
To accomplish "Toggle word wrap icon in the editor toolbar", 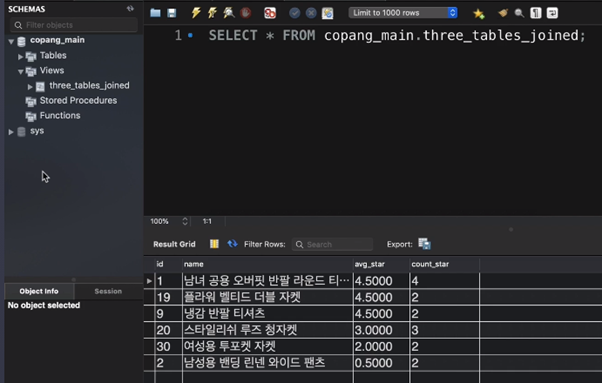I will [x=552, y=13].
